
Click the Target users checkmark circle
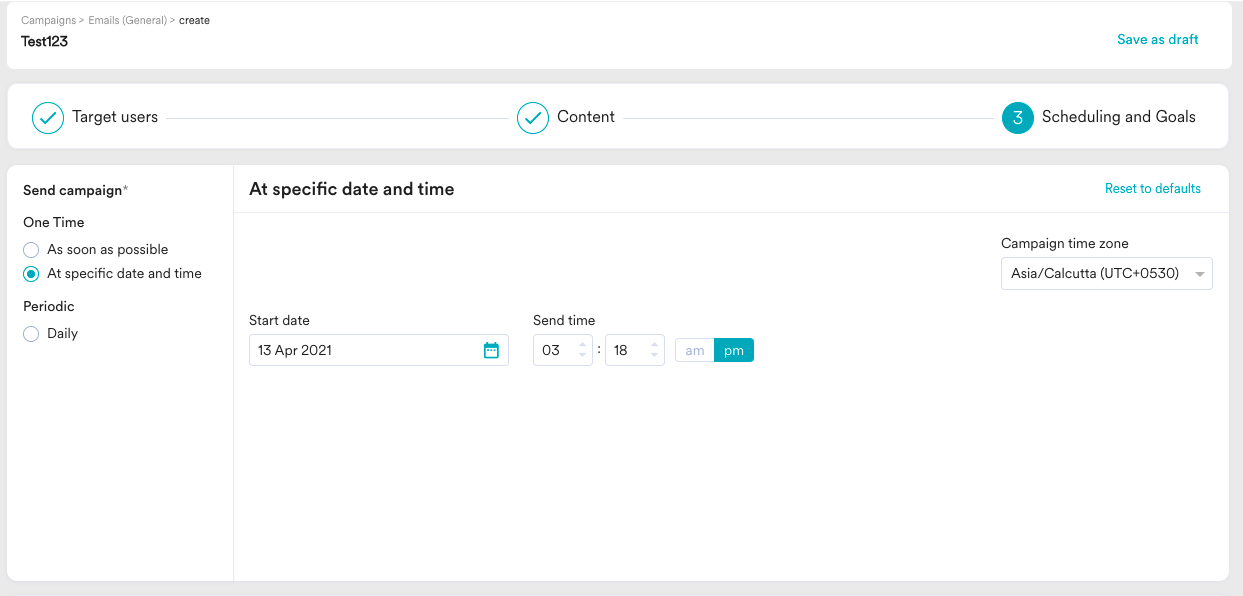click(x=48, y=117)
